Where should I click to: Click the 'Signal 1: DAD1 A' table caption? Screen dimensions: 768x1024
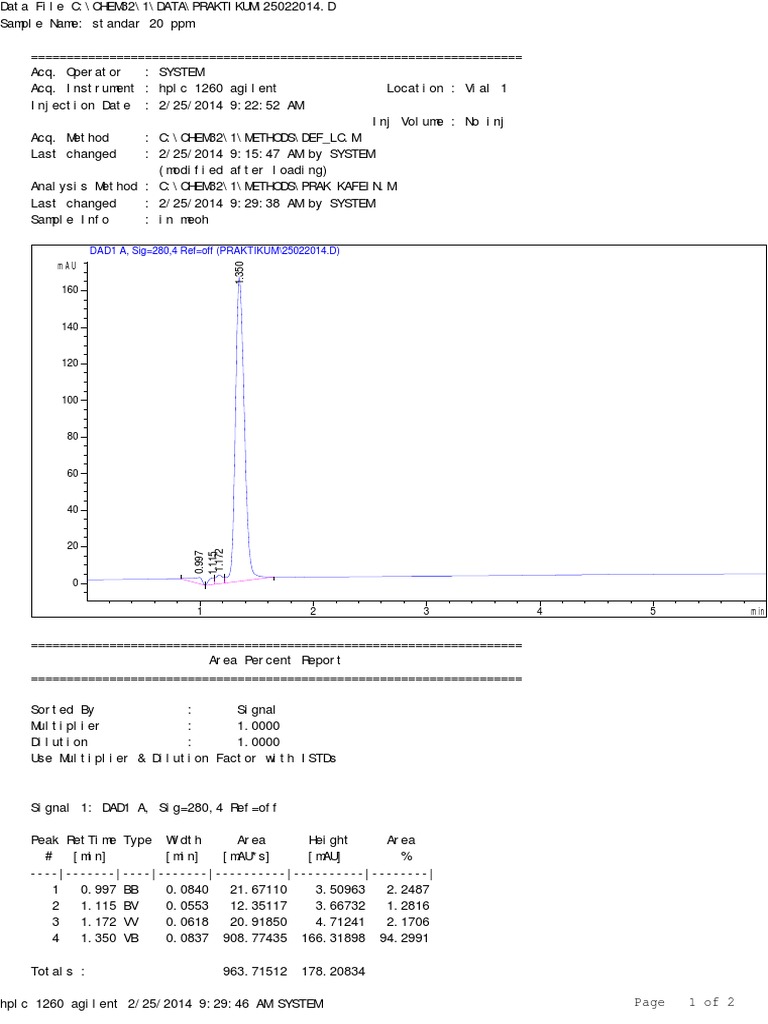(x=154, y=808)
